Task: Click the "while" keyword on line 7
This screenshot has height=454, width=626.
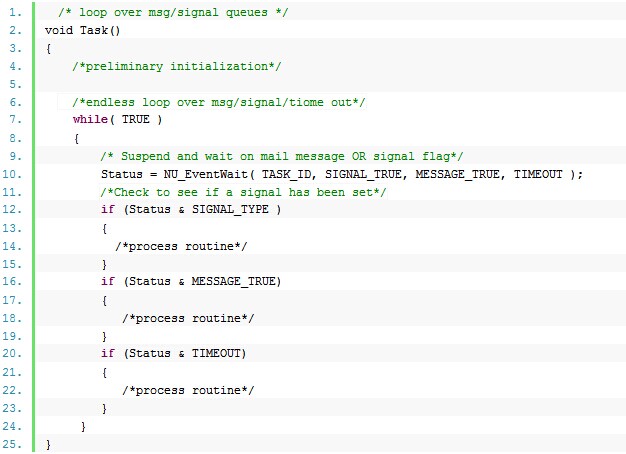Action: 90,120
